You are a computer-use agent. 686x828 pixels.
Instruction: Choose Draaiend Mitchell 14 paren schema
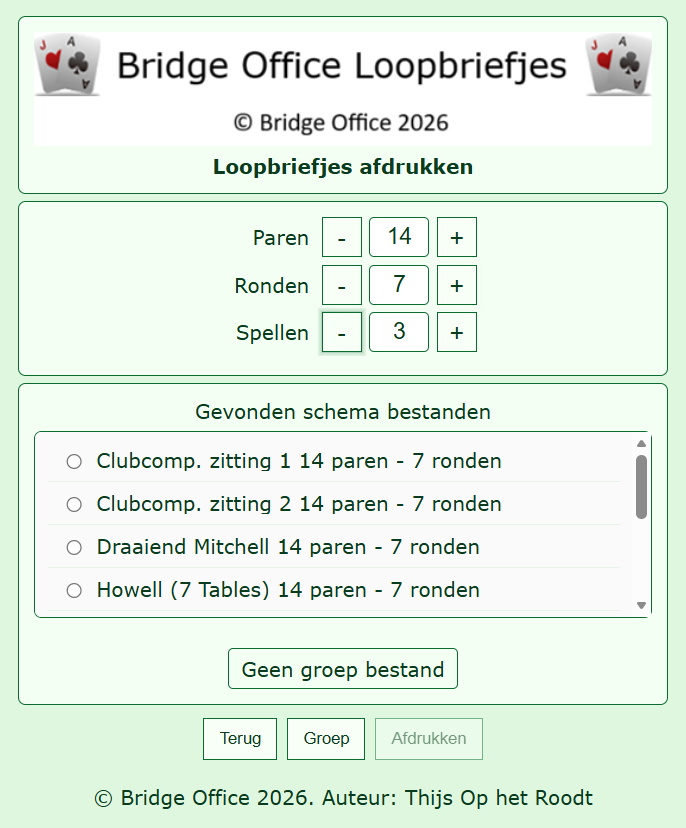[x=74, y=548]
